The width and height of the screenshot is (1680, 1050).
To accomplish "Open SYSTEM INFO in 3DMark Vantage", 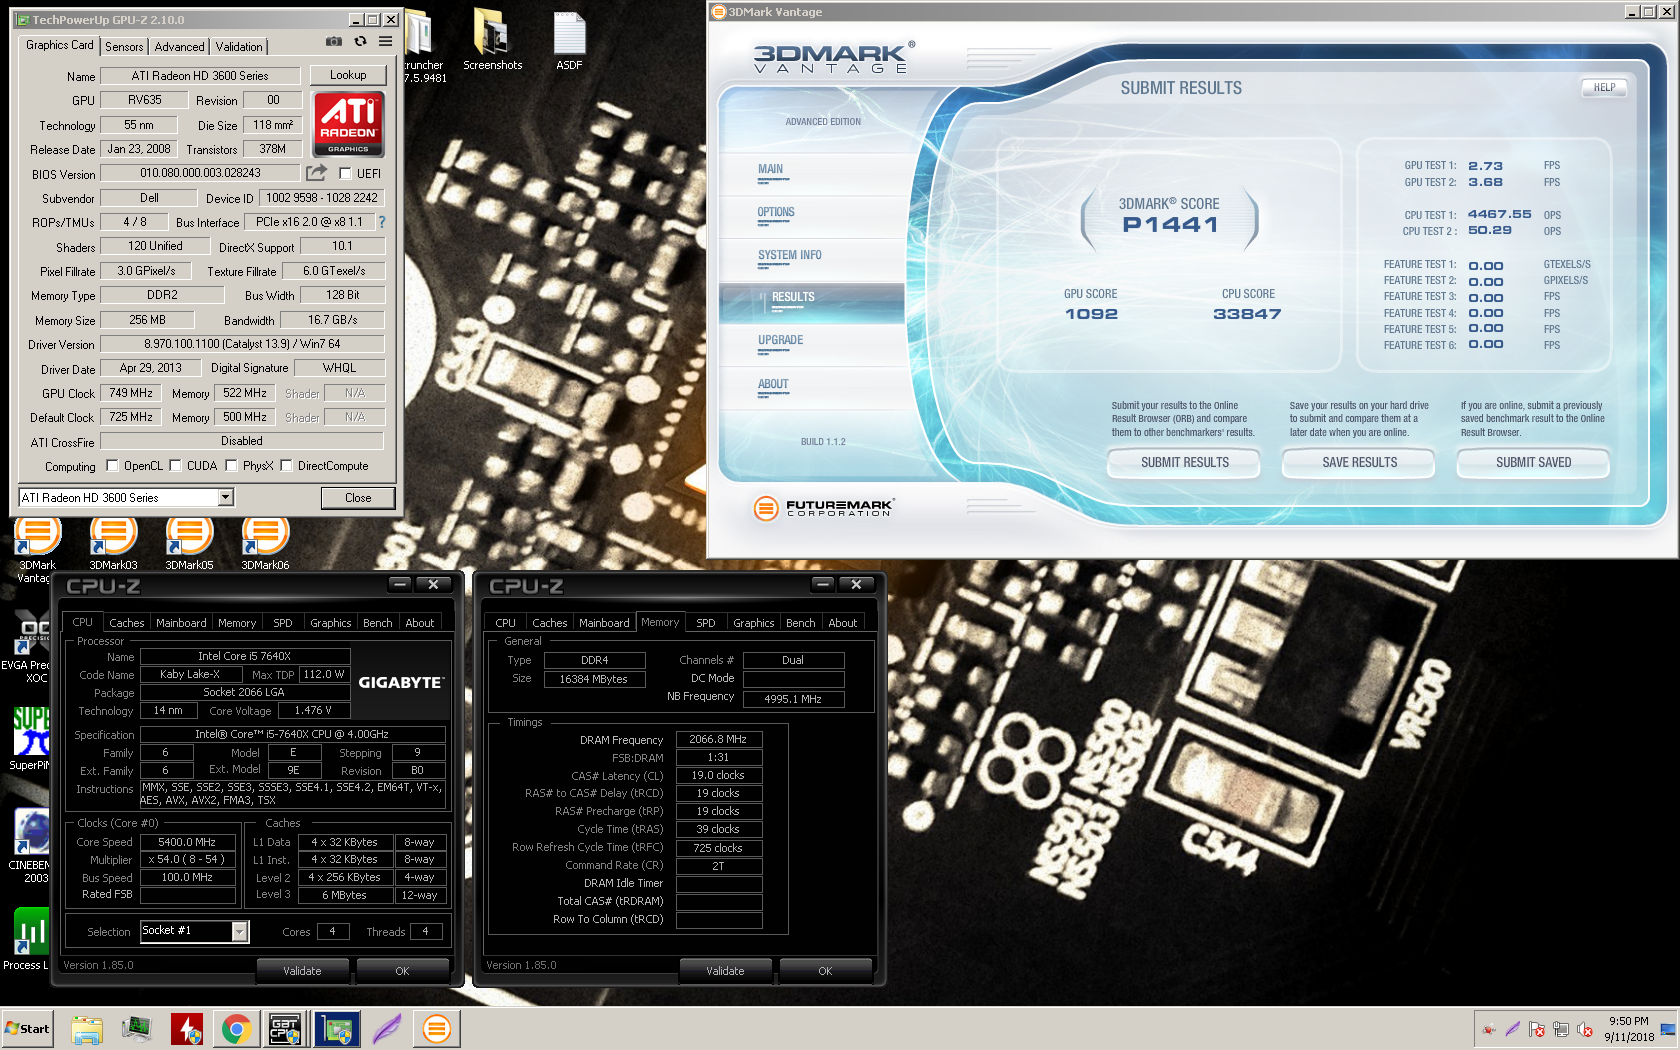I will [x=789, y=256].
